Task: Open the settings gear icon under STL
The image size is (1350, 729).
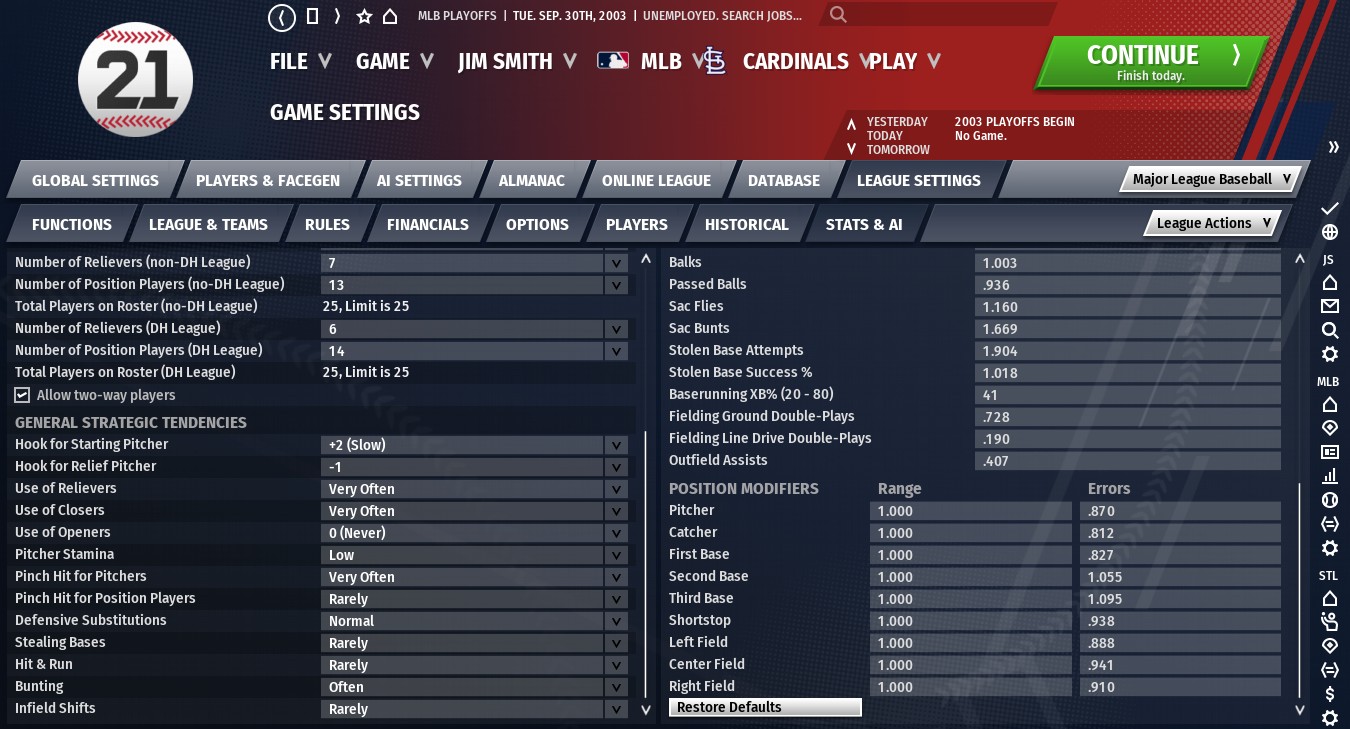Action: point(1329,718)
